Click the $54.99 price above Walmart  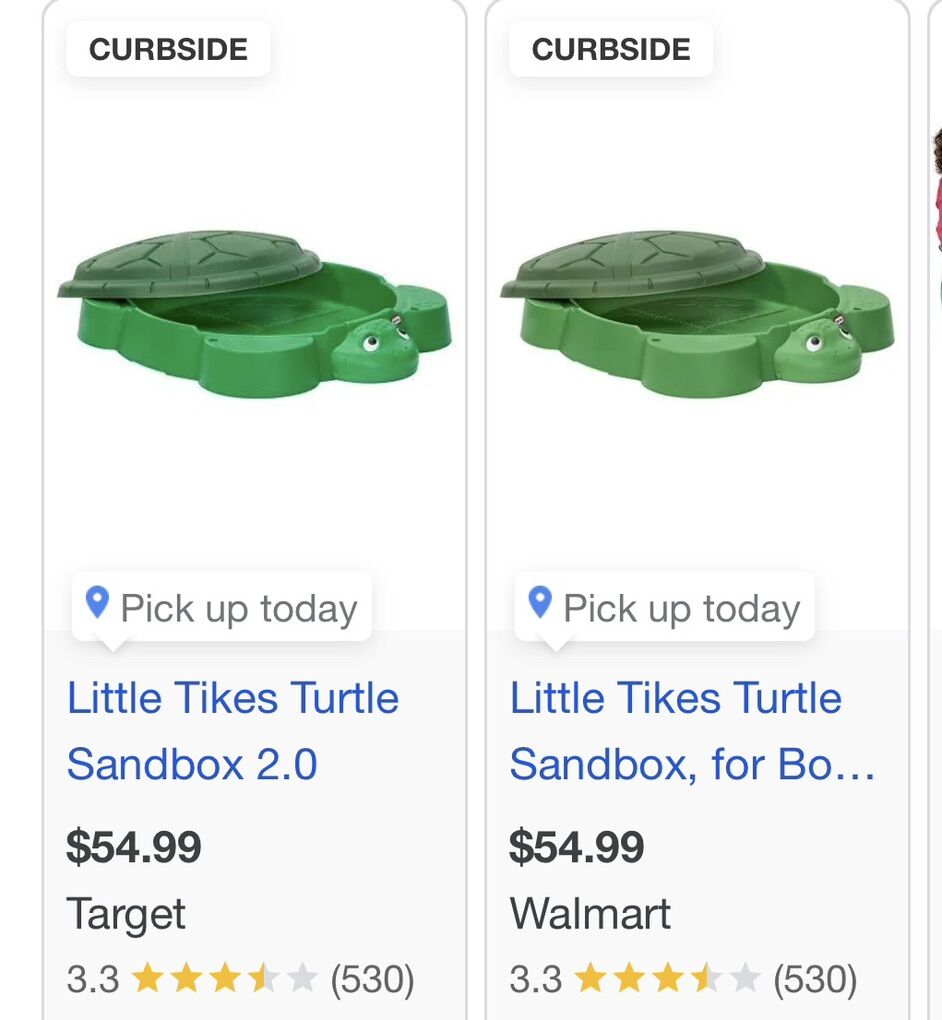pos(577,848)
